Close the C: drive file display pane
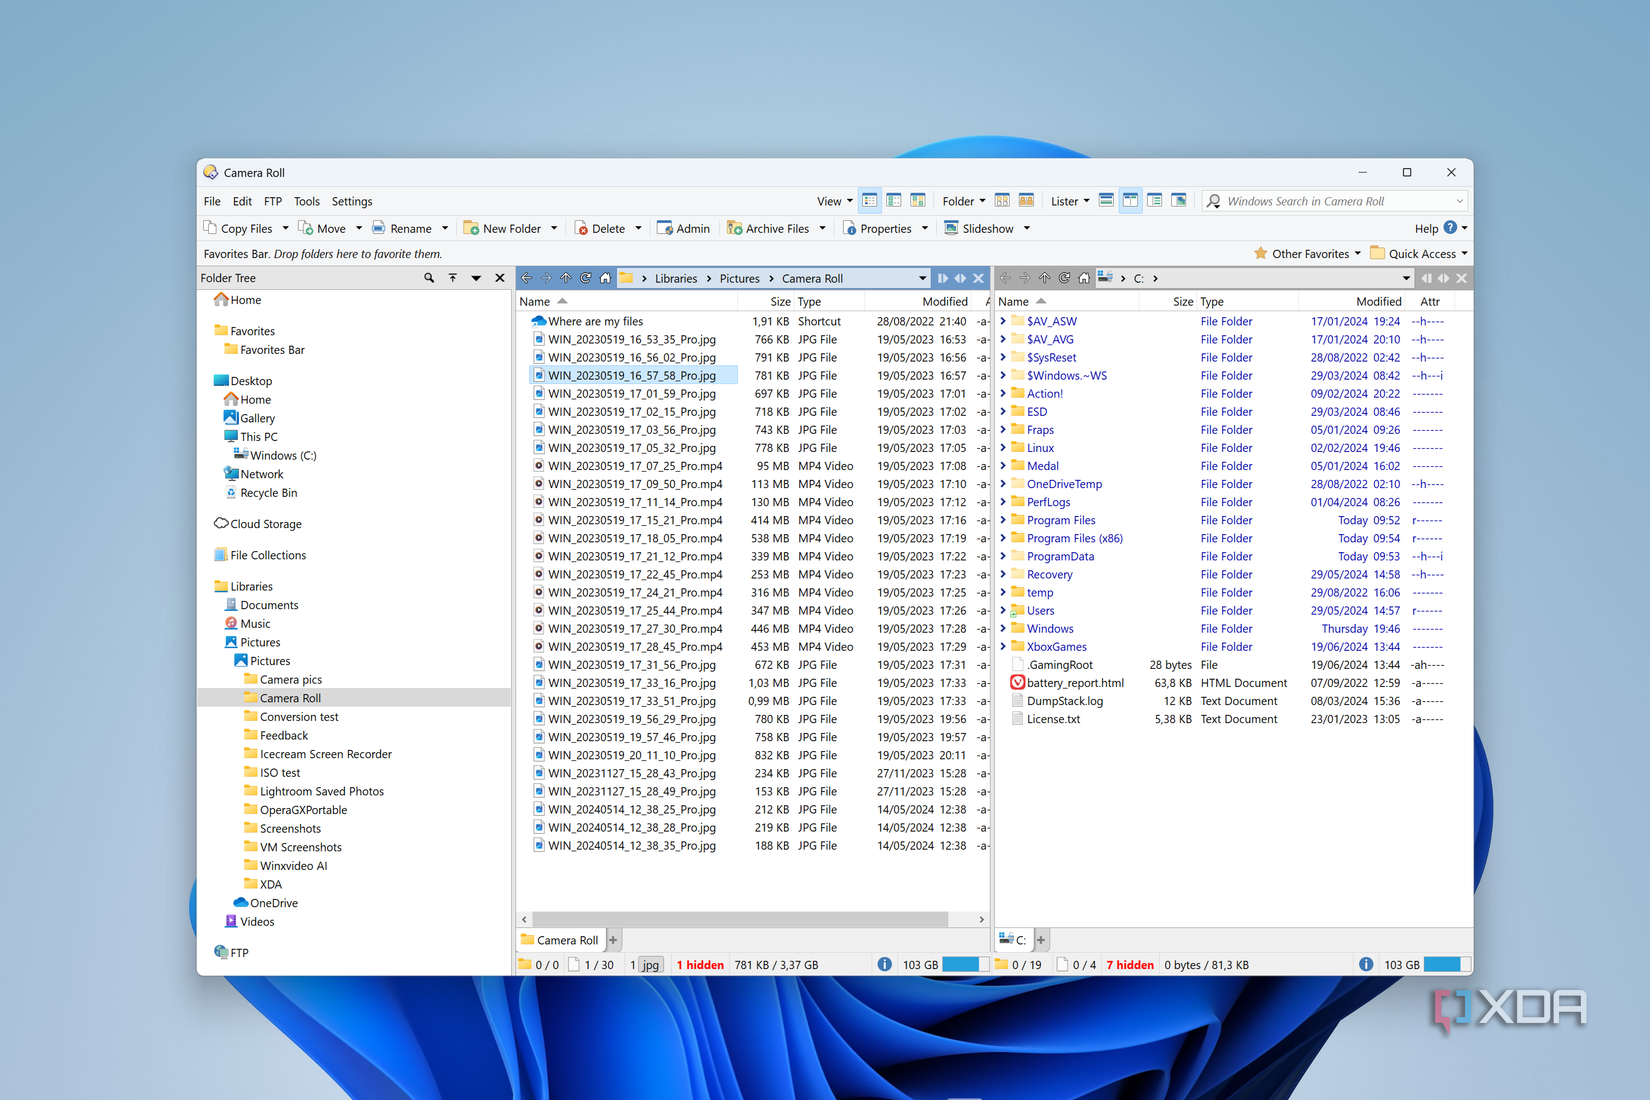Viewport: 1650px width, 1100px height. [1461, 278]
